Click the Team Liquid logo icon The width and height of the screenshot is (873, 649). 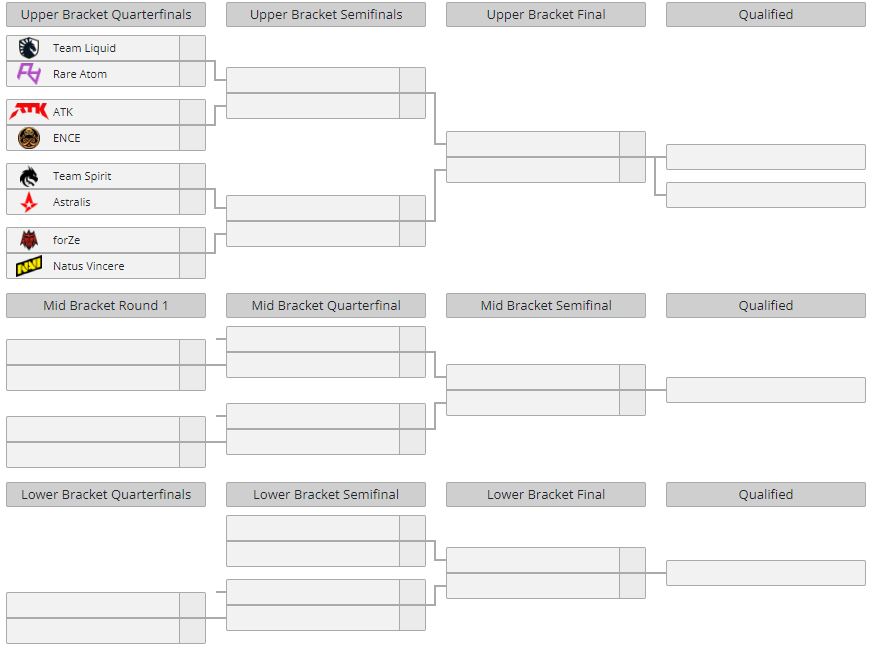click(28, 48)
